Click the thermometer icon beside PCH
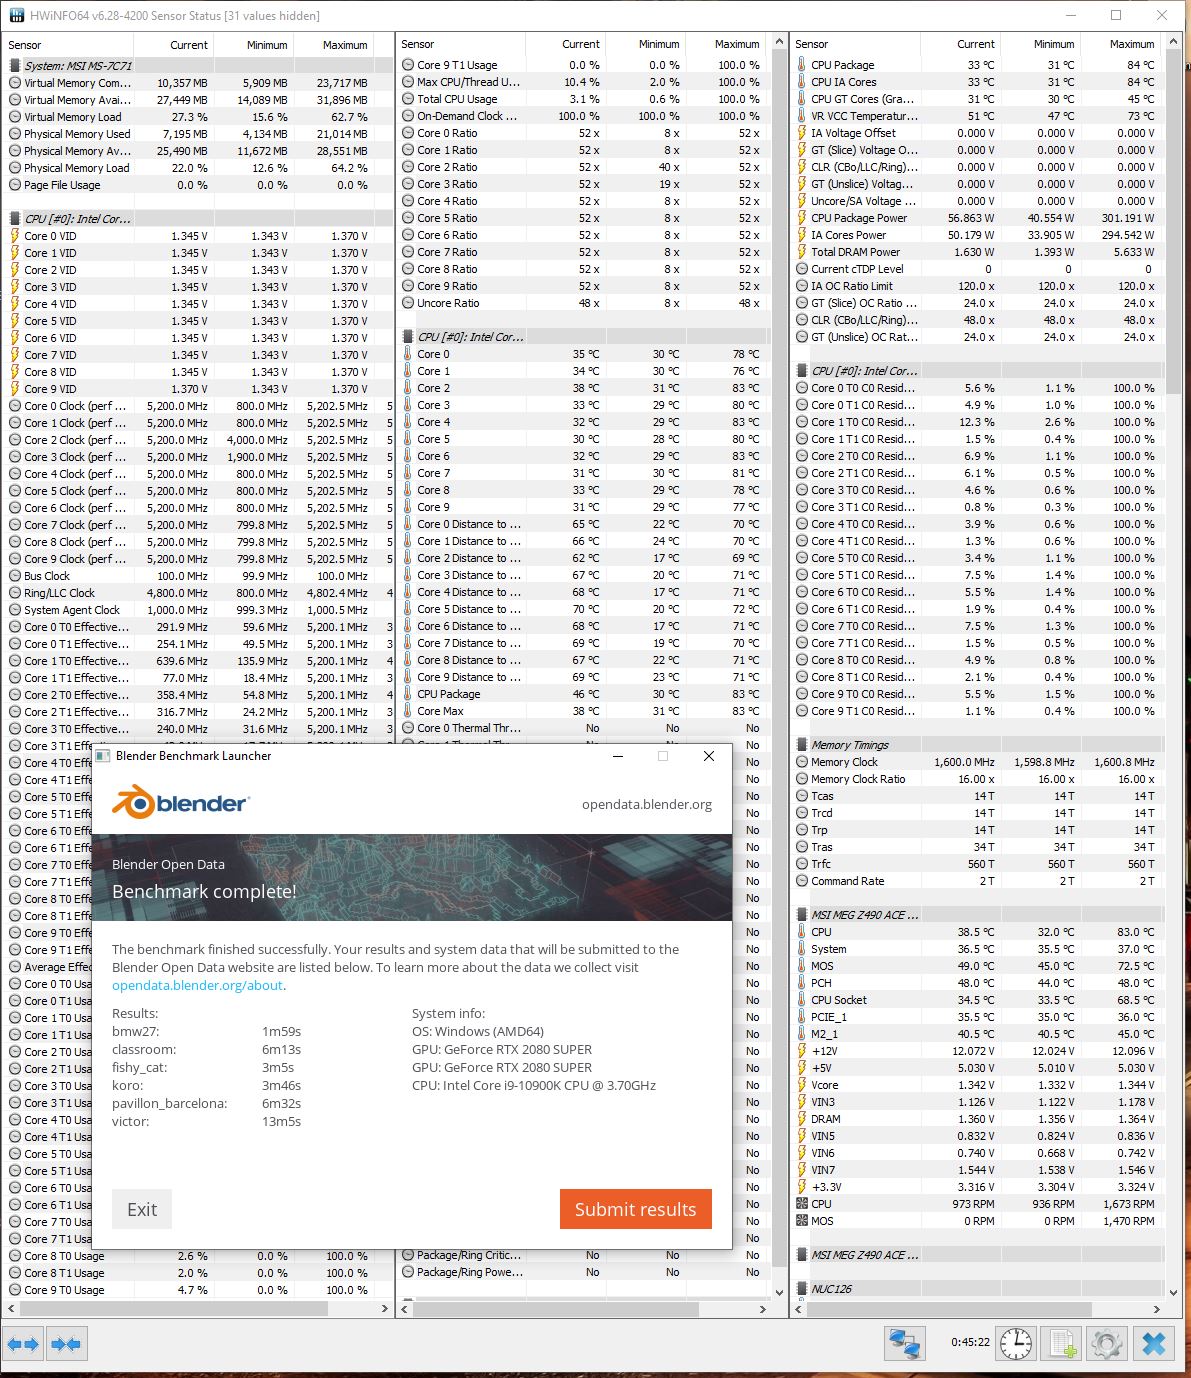This screenshot has width=1191, height=1378. 802,983
